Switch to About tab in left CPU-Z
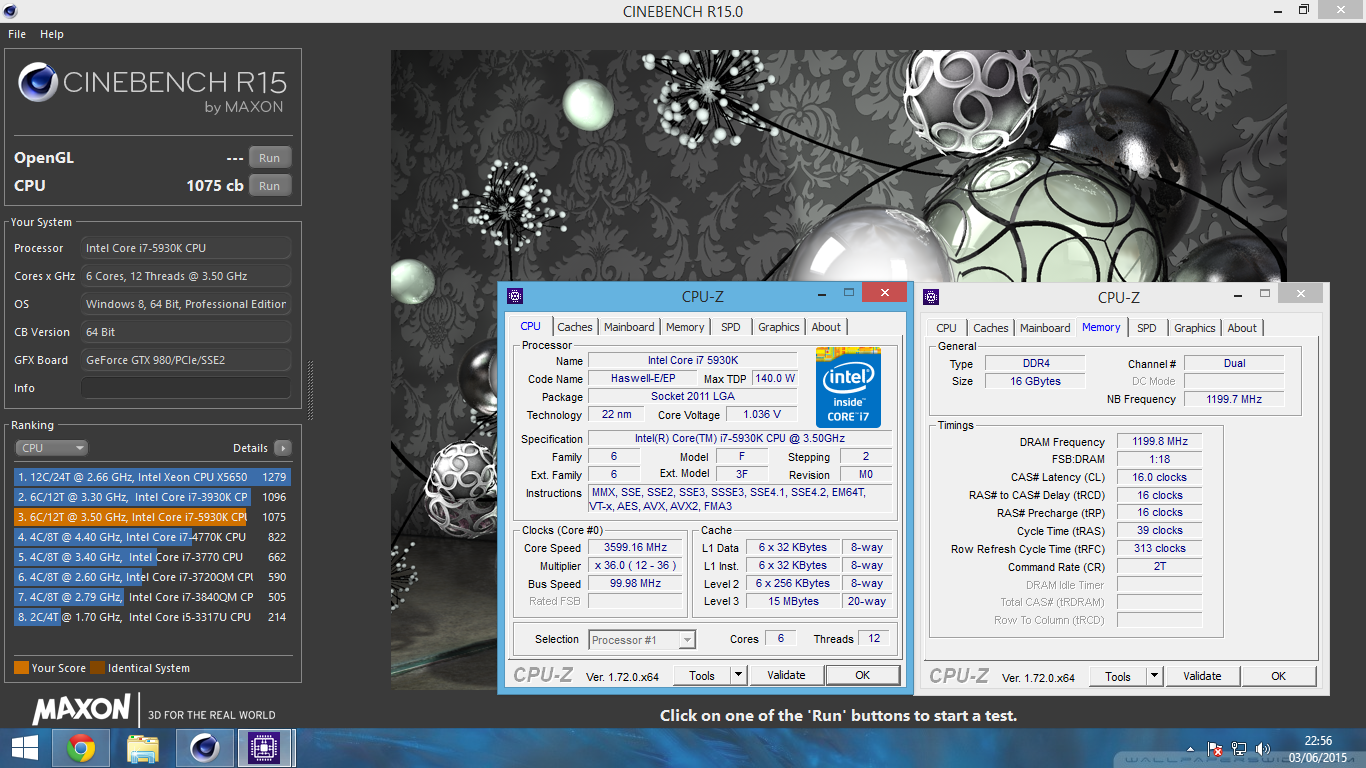1366x768 pixels. [x=826, y=327]
